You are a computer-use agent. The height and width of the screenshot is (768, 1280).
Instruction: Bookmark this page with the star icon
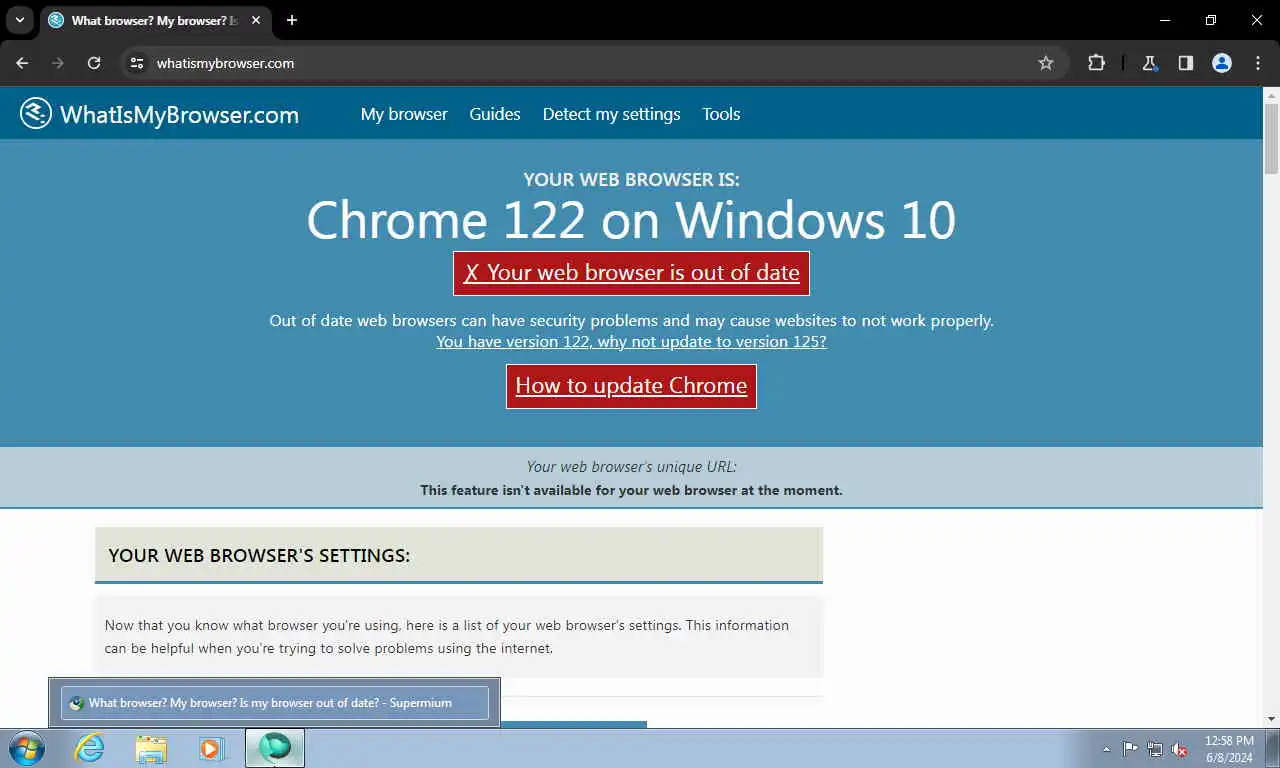coord(1046,63)
